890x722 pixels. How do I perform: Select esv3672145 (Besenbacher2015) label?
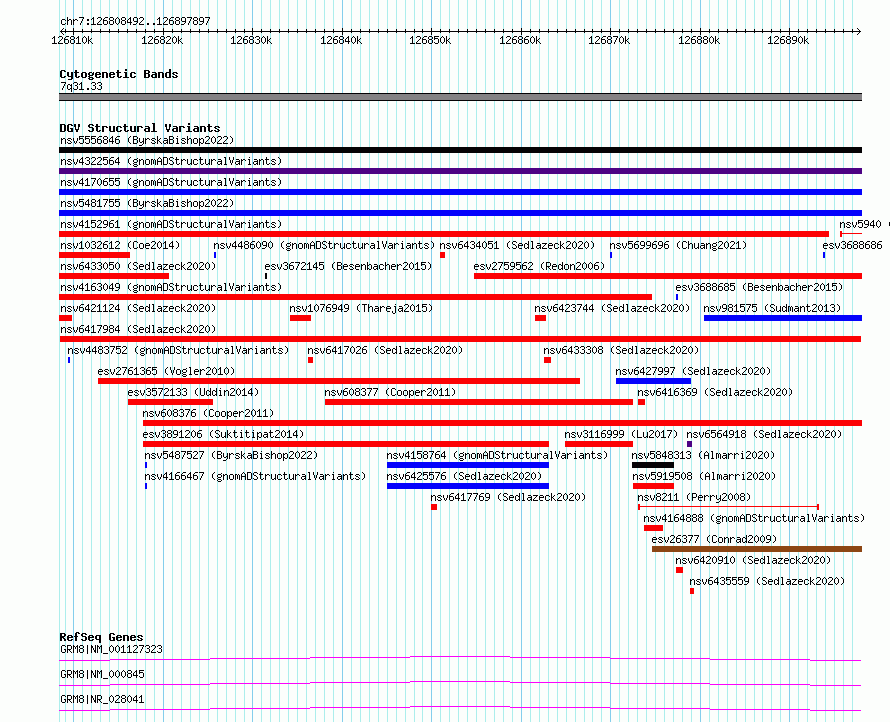348,266
